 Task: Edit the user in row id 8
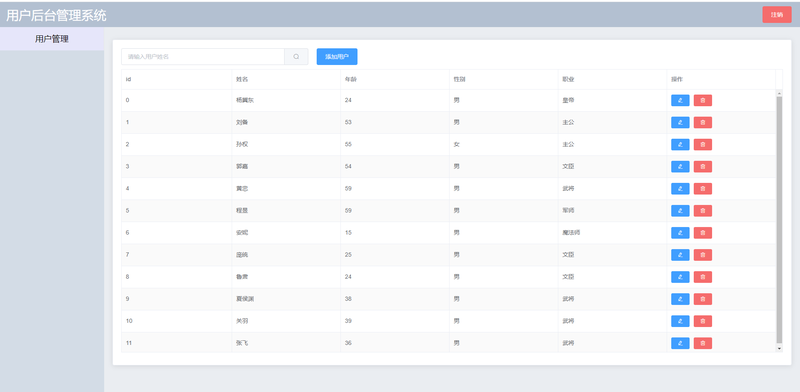point(680,277)
